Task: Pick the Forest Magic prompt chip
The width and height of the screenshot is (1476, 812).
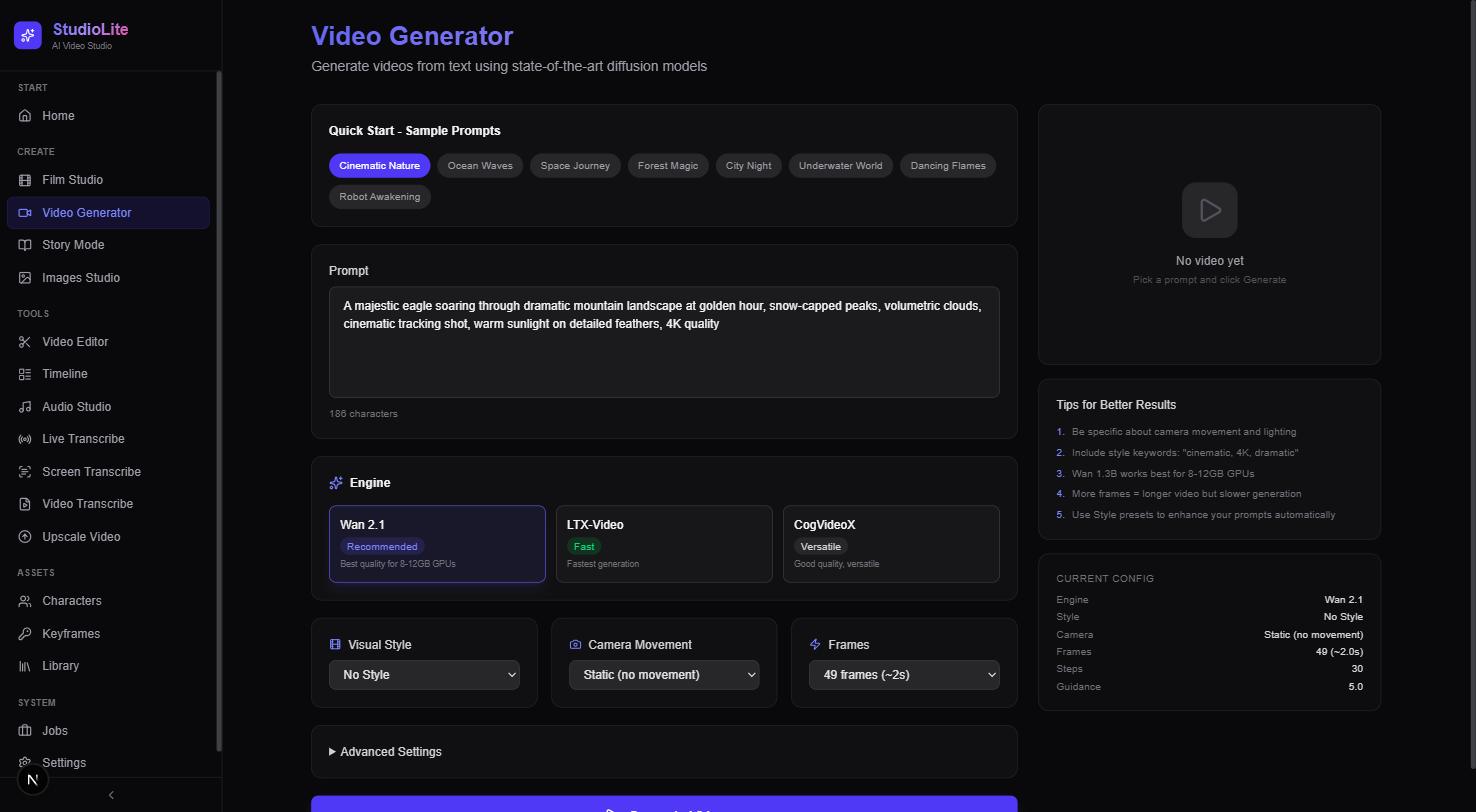Action: coord(668,166)
